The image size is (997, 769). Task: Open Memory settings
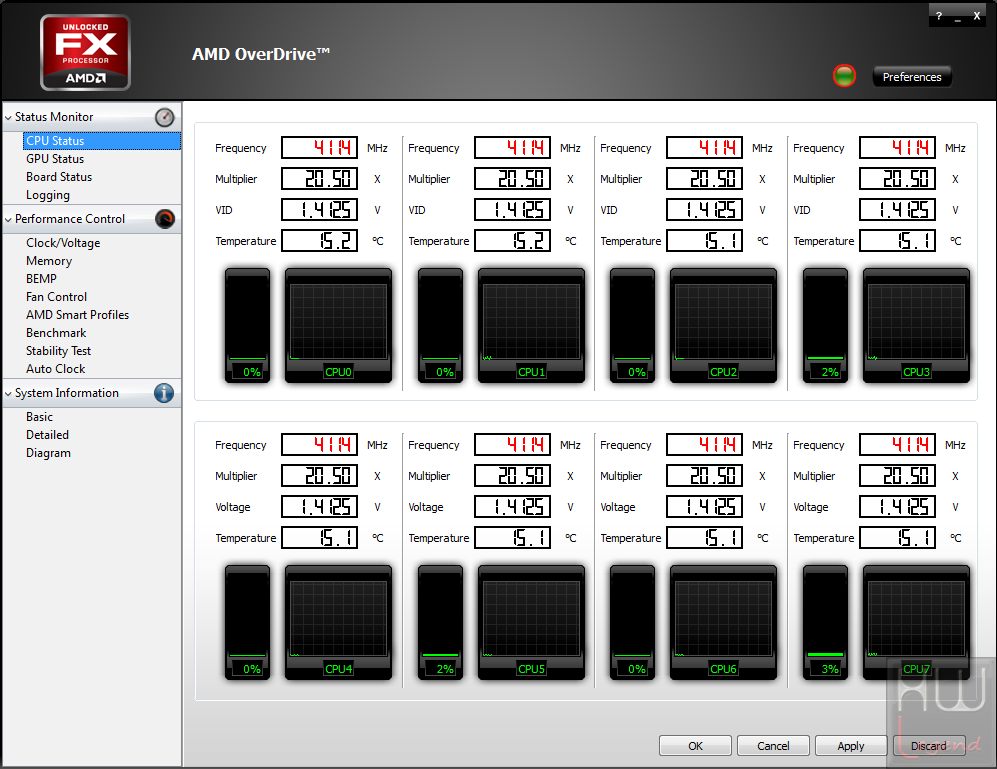[x=49, y=261]
